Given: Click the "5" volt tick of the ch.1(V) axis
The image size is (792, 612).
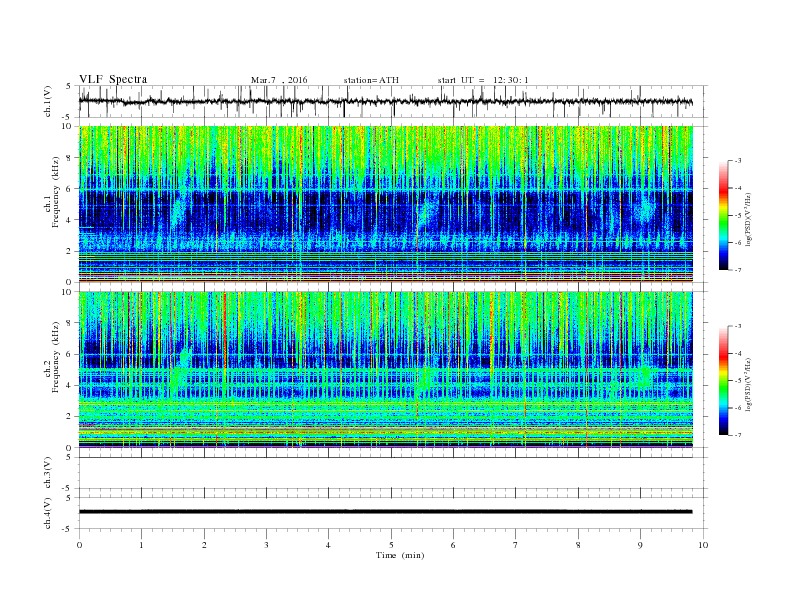Looking at the screenshot, I should tap(69, 86).
